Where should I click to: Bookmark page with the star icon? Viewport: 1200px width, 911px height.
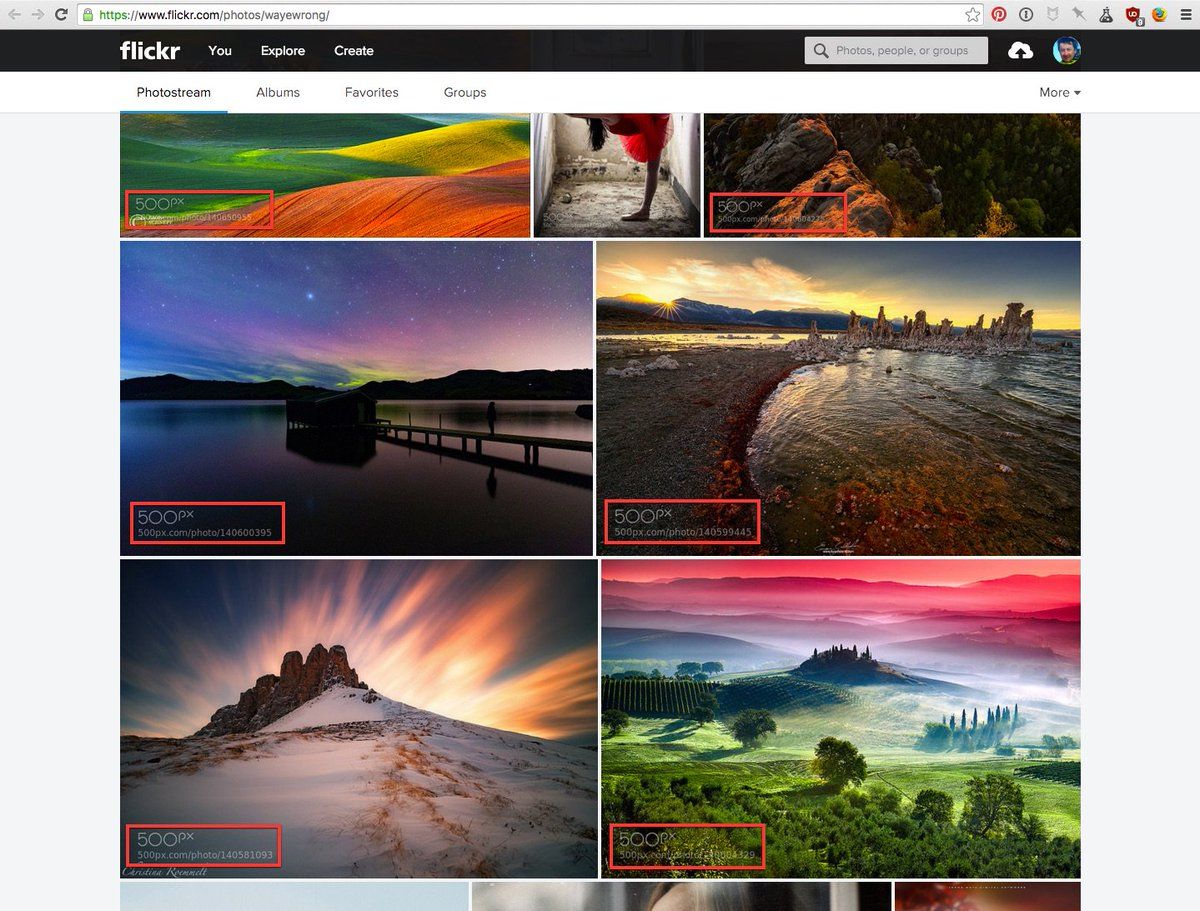point(972,15)
